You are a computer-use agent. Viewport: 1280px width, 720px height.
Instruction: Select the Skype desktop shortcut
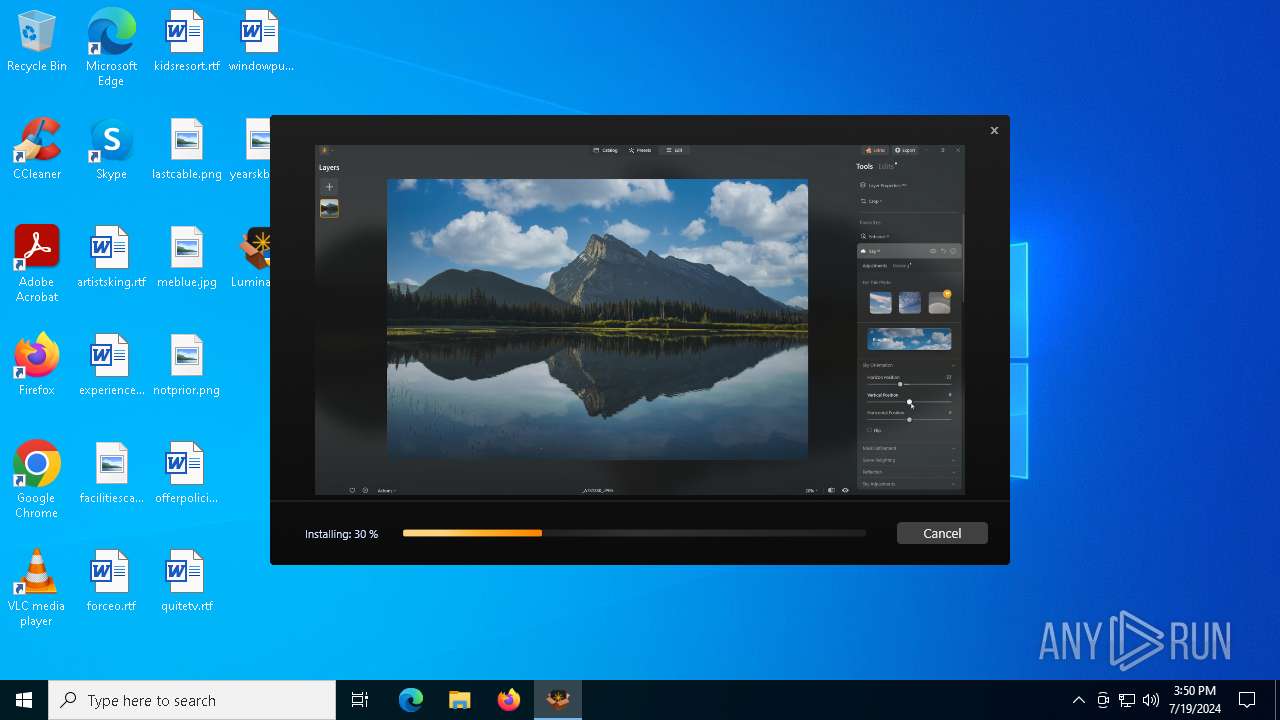coord(111,149)
